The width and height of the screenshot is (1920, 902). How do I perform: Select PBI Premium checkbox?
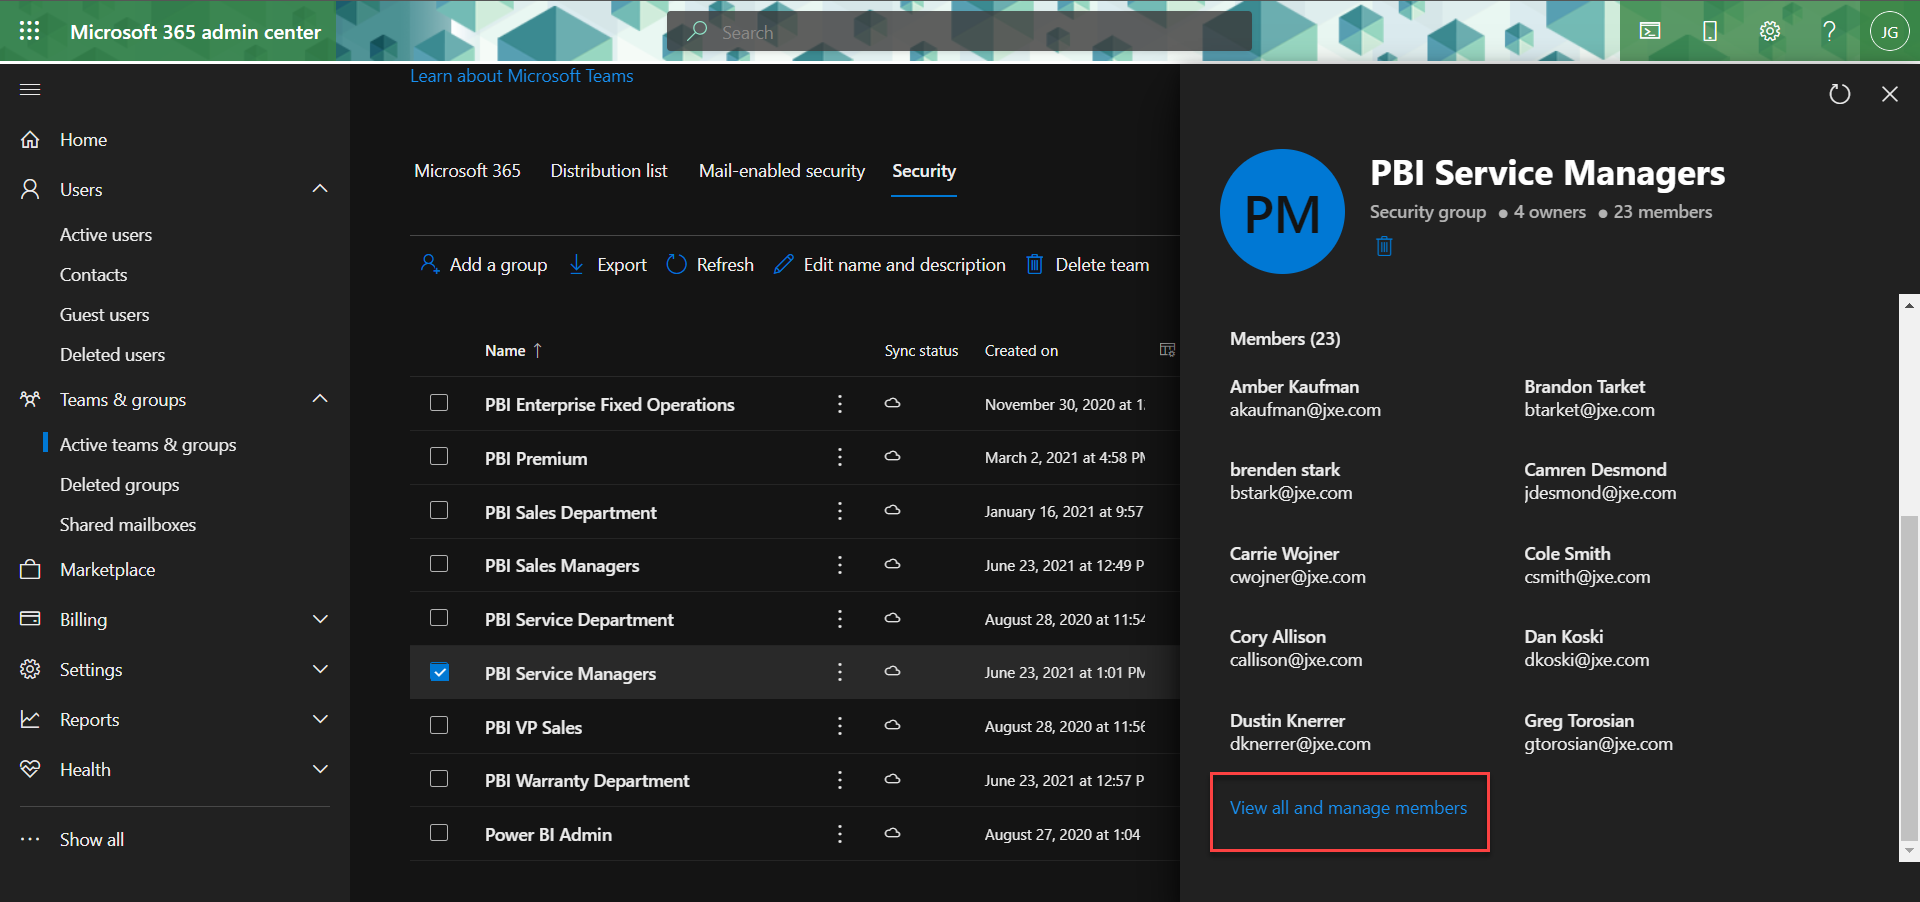click(x=439, y=456)
